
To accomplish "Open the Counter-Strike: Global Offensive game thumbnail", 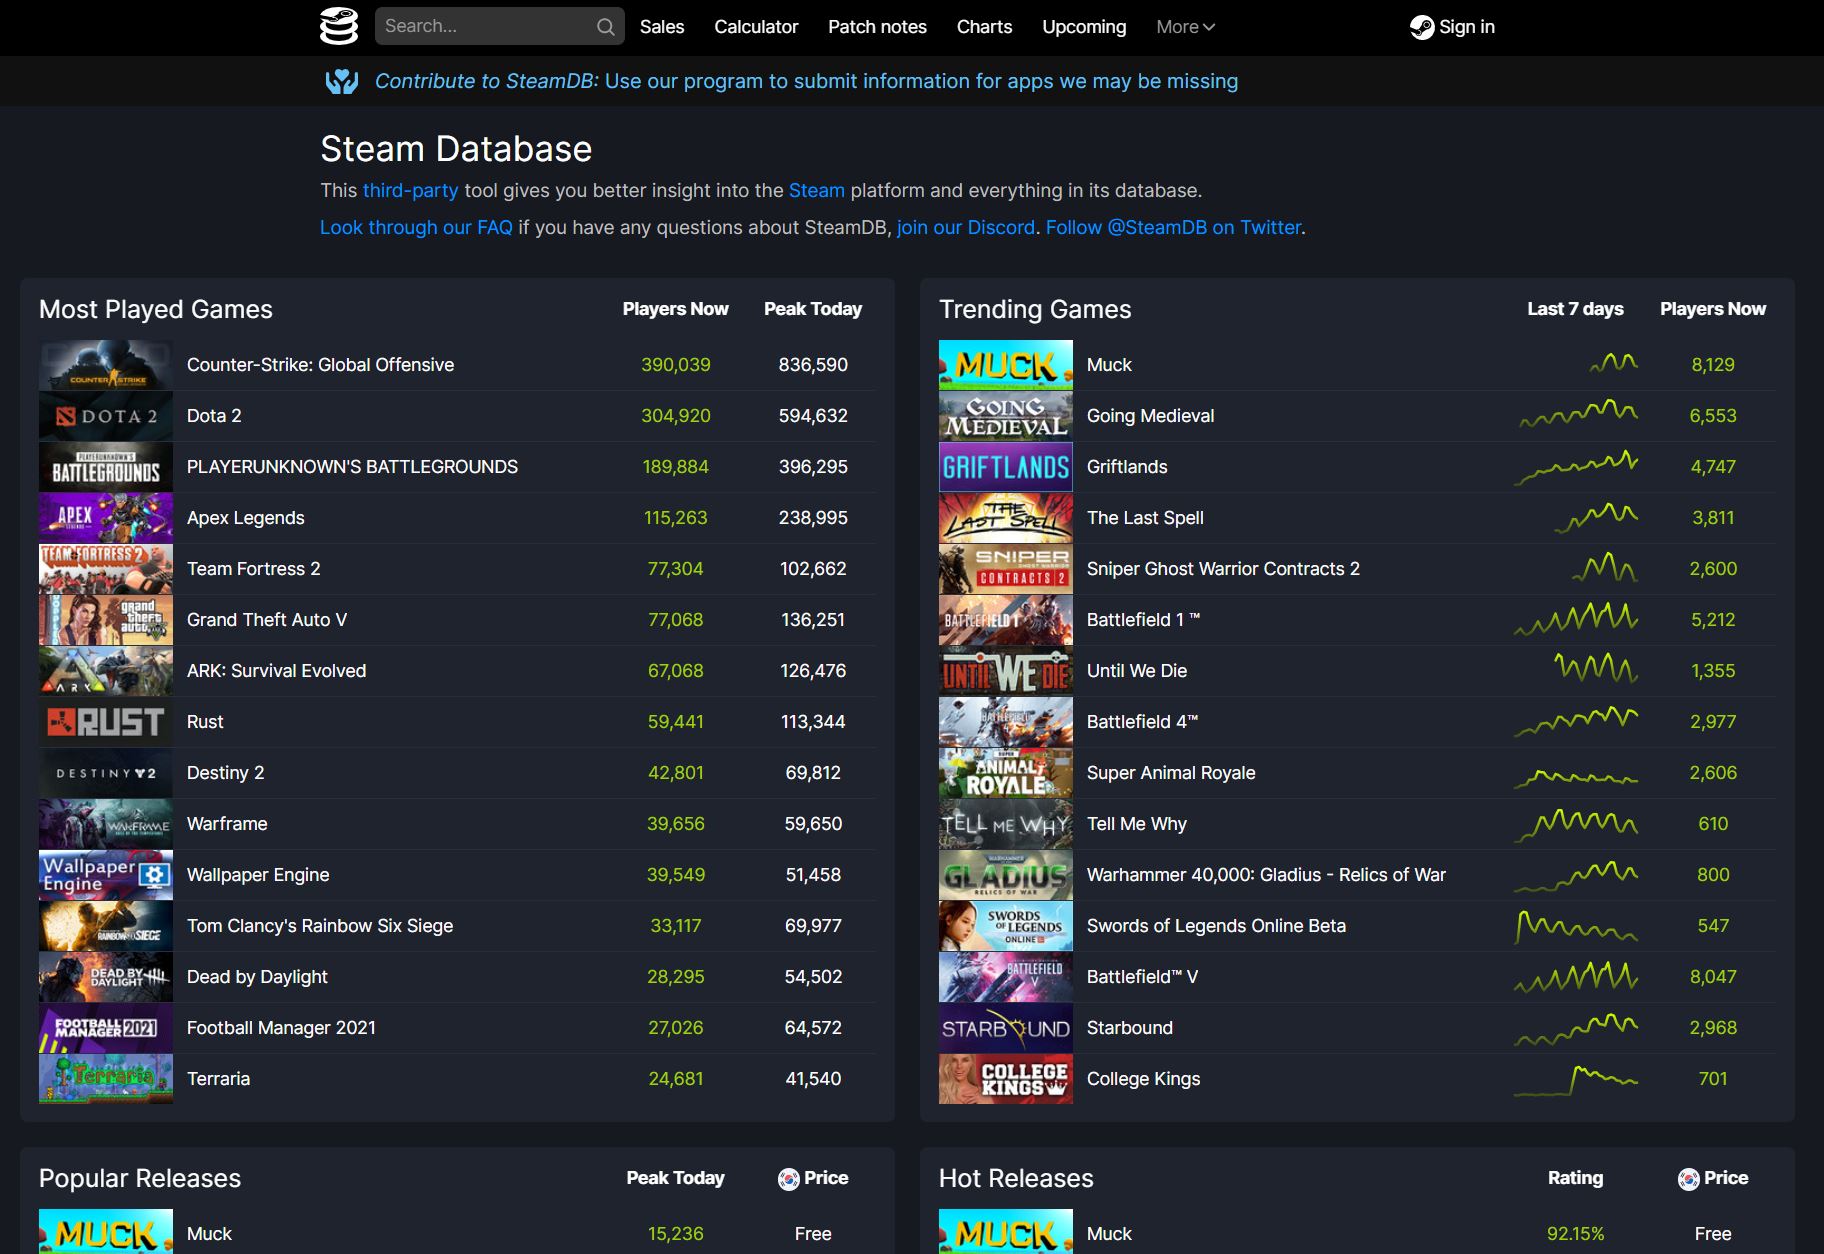I will click(106, 365).
